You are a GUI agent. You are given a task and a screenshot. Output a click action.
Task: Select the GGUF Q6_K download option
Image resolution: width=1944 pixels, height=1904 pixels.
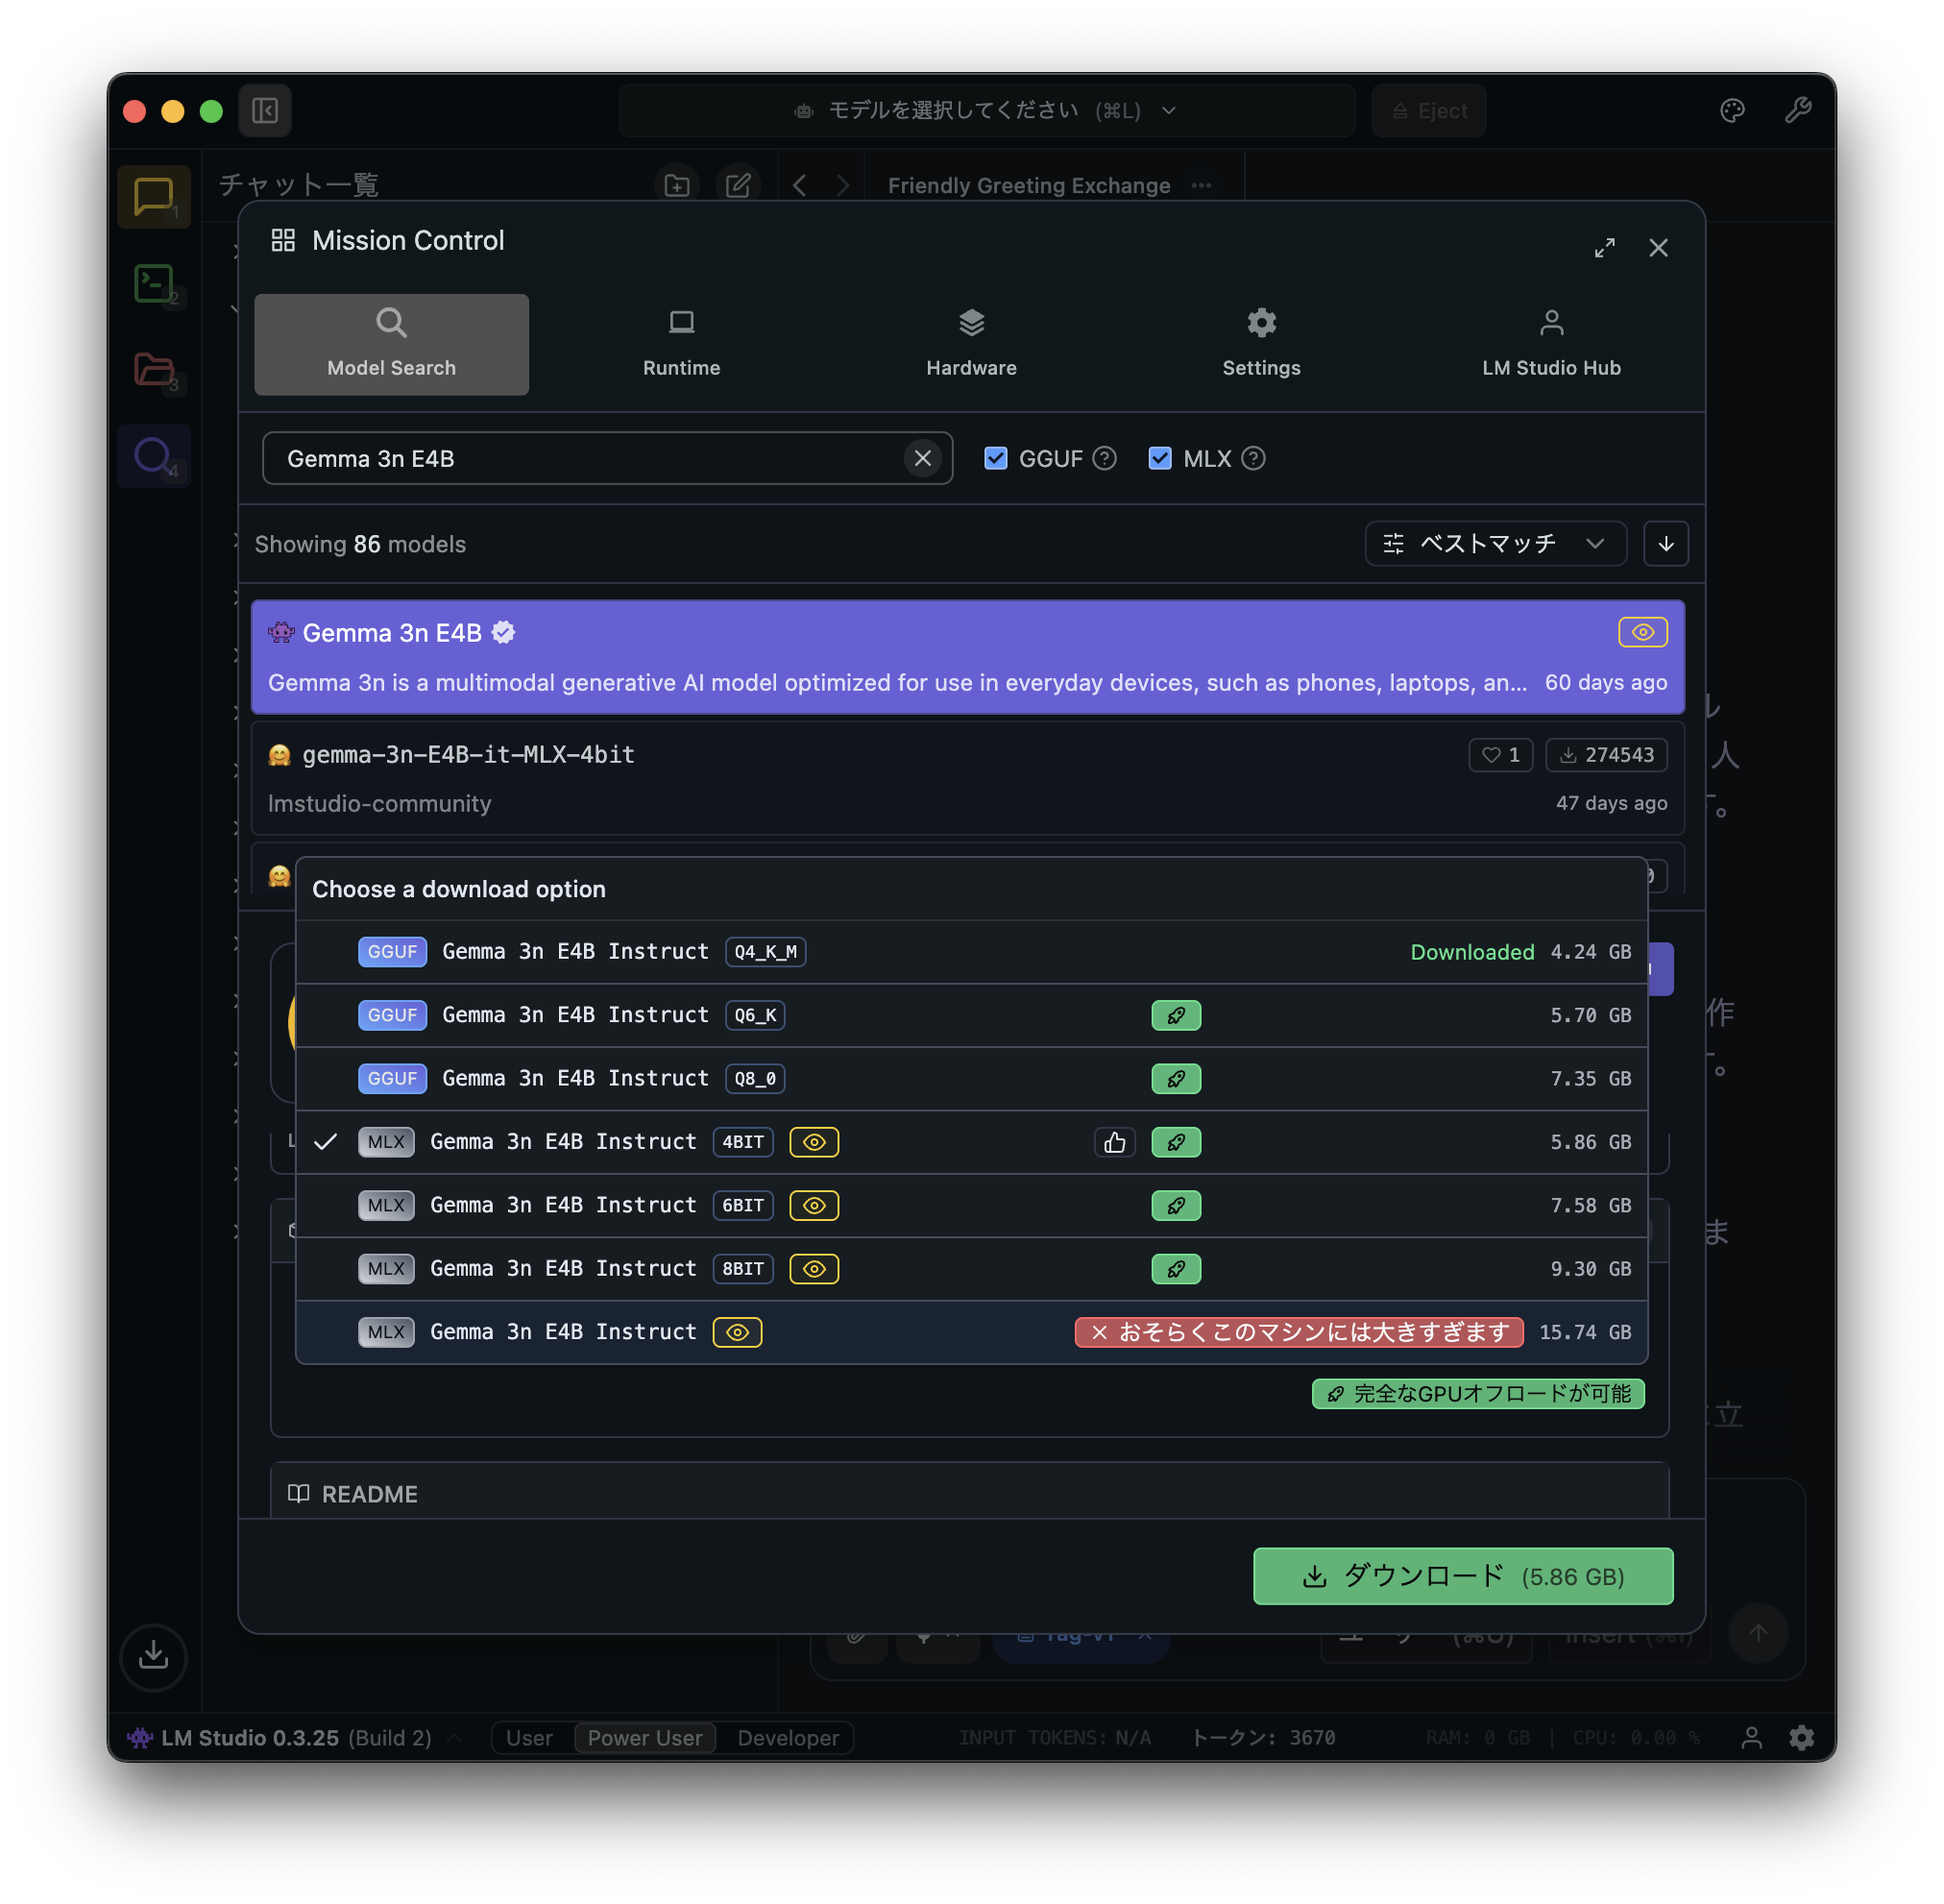coord(971,1015)
